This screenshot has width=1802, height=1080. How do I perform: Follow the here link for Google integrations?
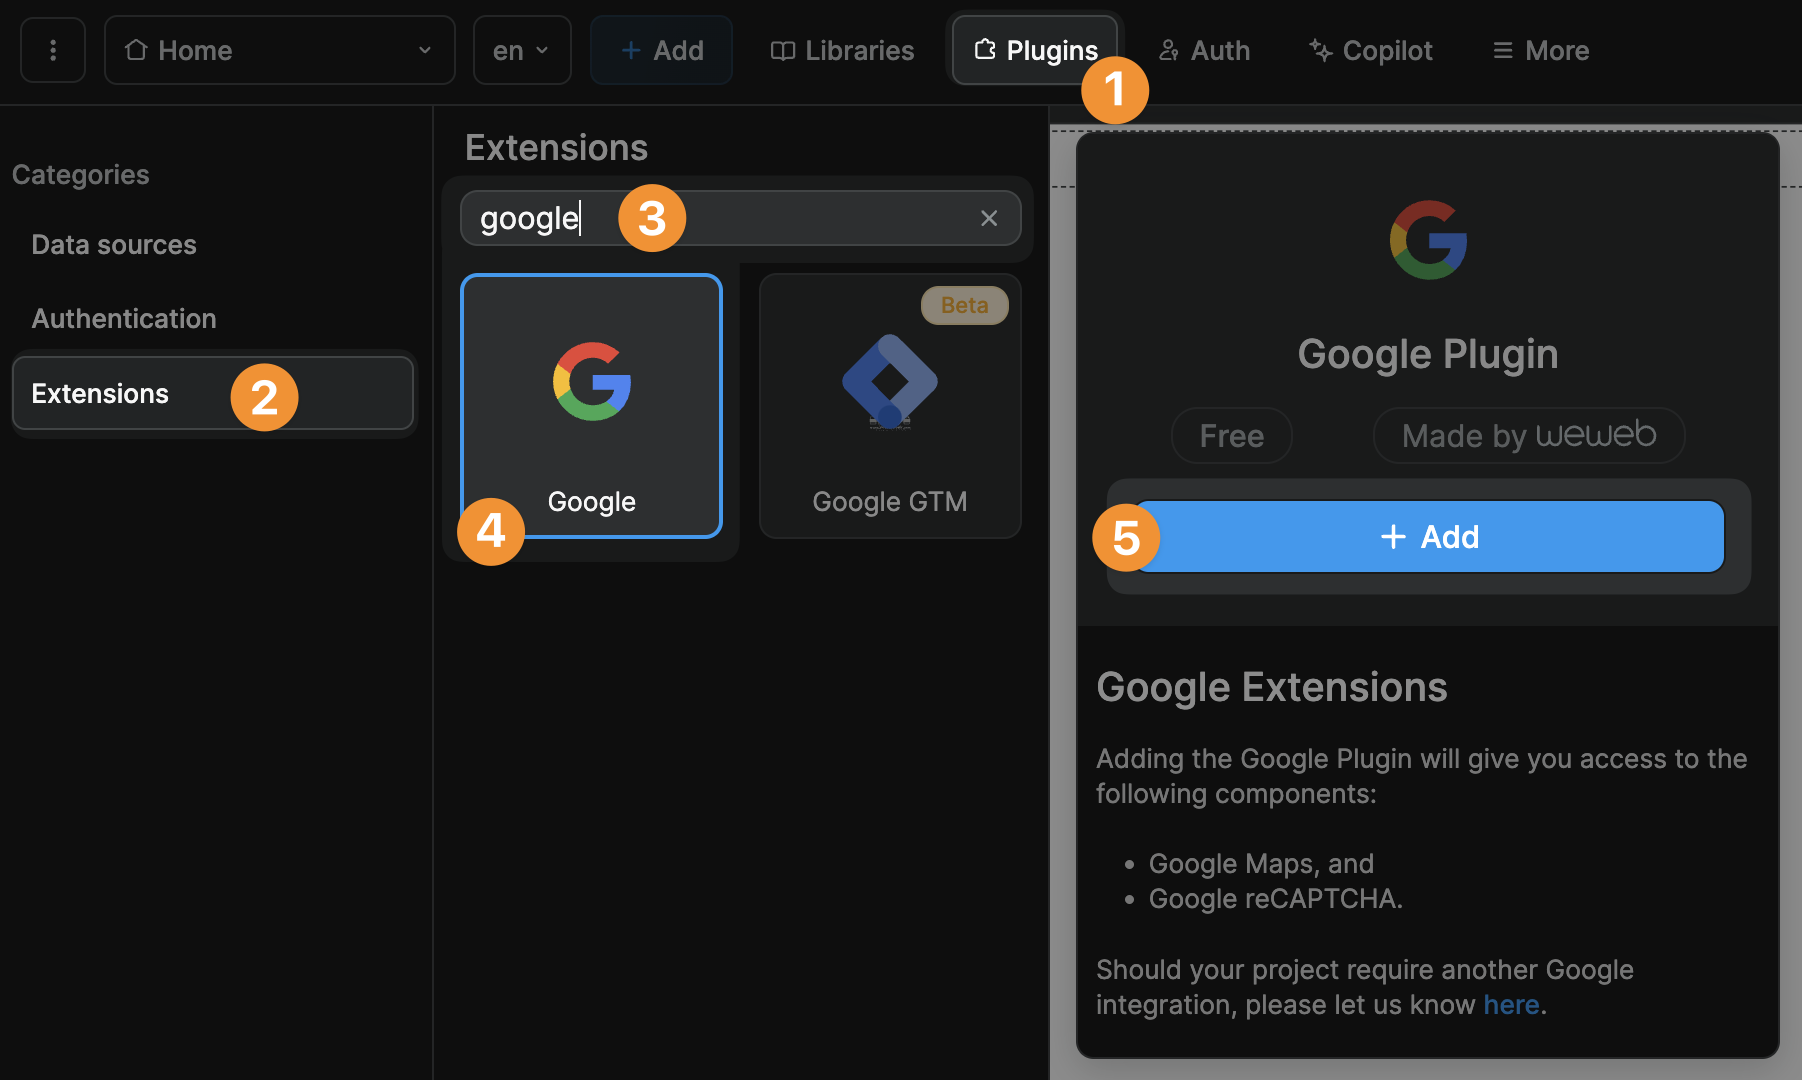tap(1510, 1004)
